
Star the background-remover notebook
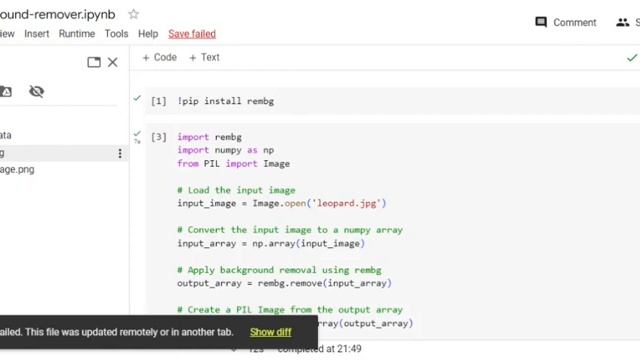(133, 14)
